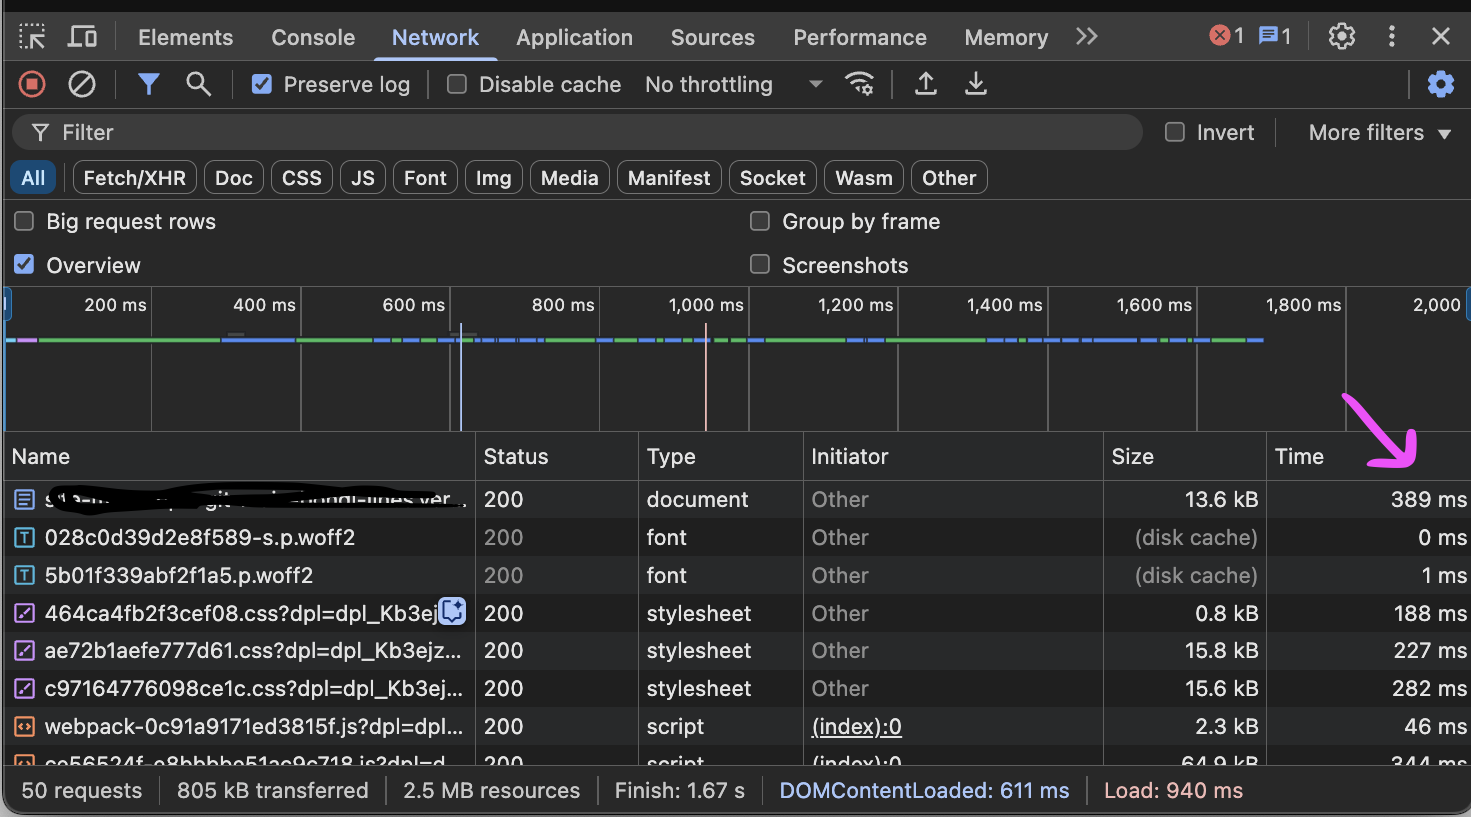Open the Performance tab
The width and height of the screenshot is (1471, 817).
pyautogui.click(x=859, y=37)
